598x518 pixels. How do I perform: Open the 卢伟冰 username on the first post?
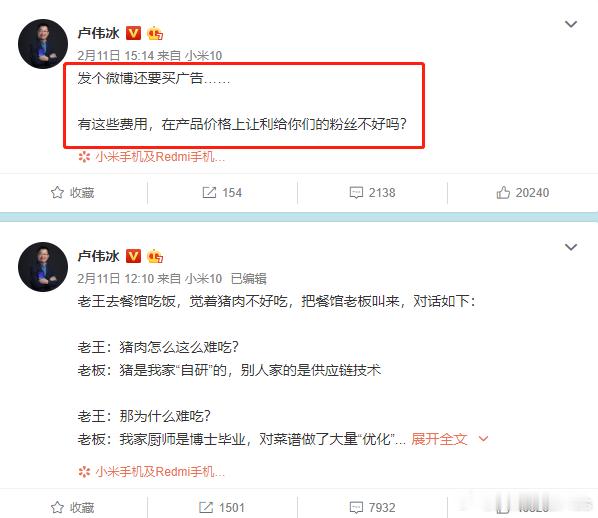click(x=99, y=33)
